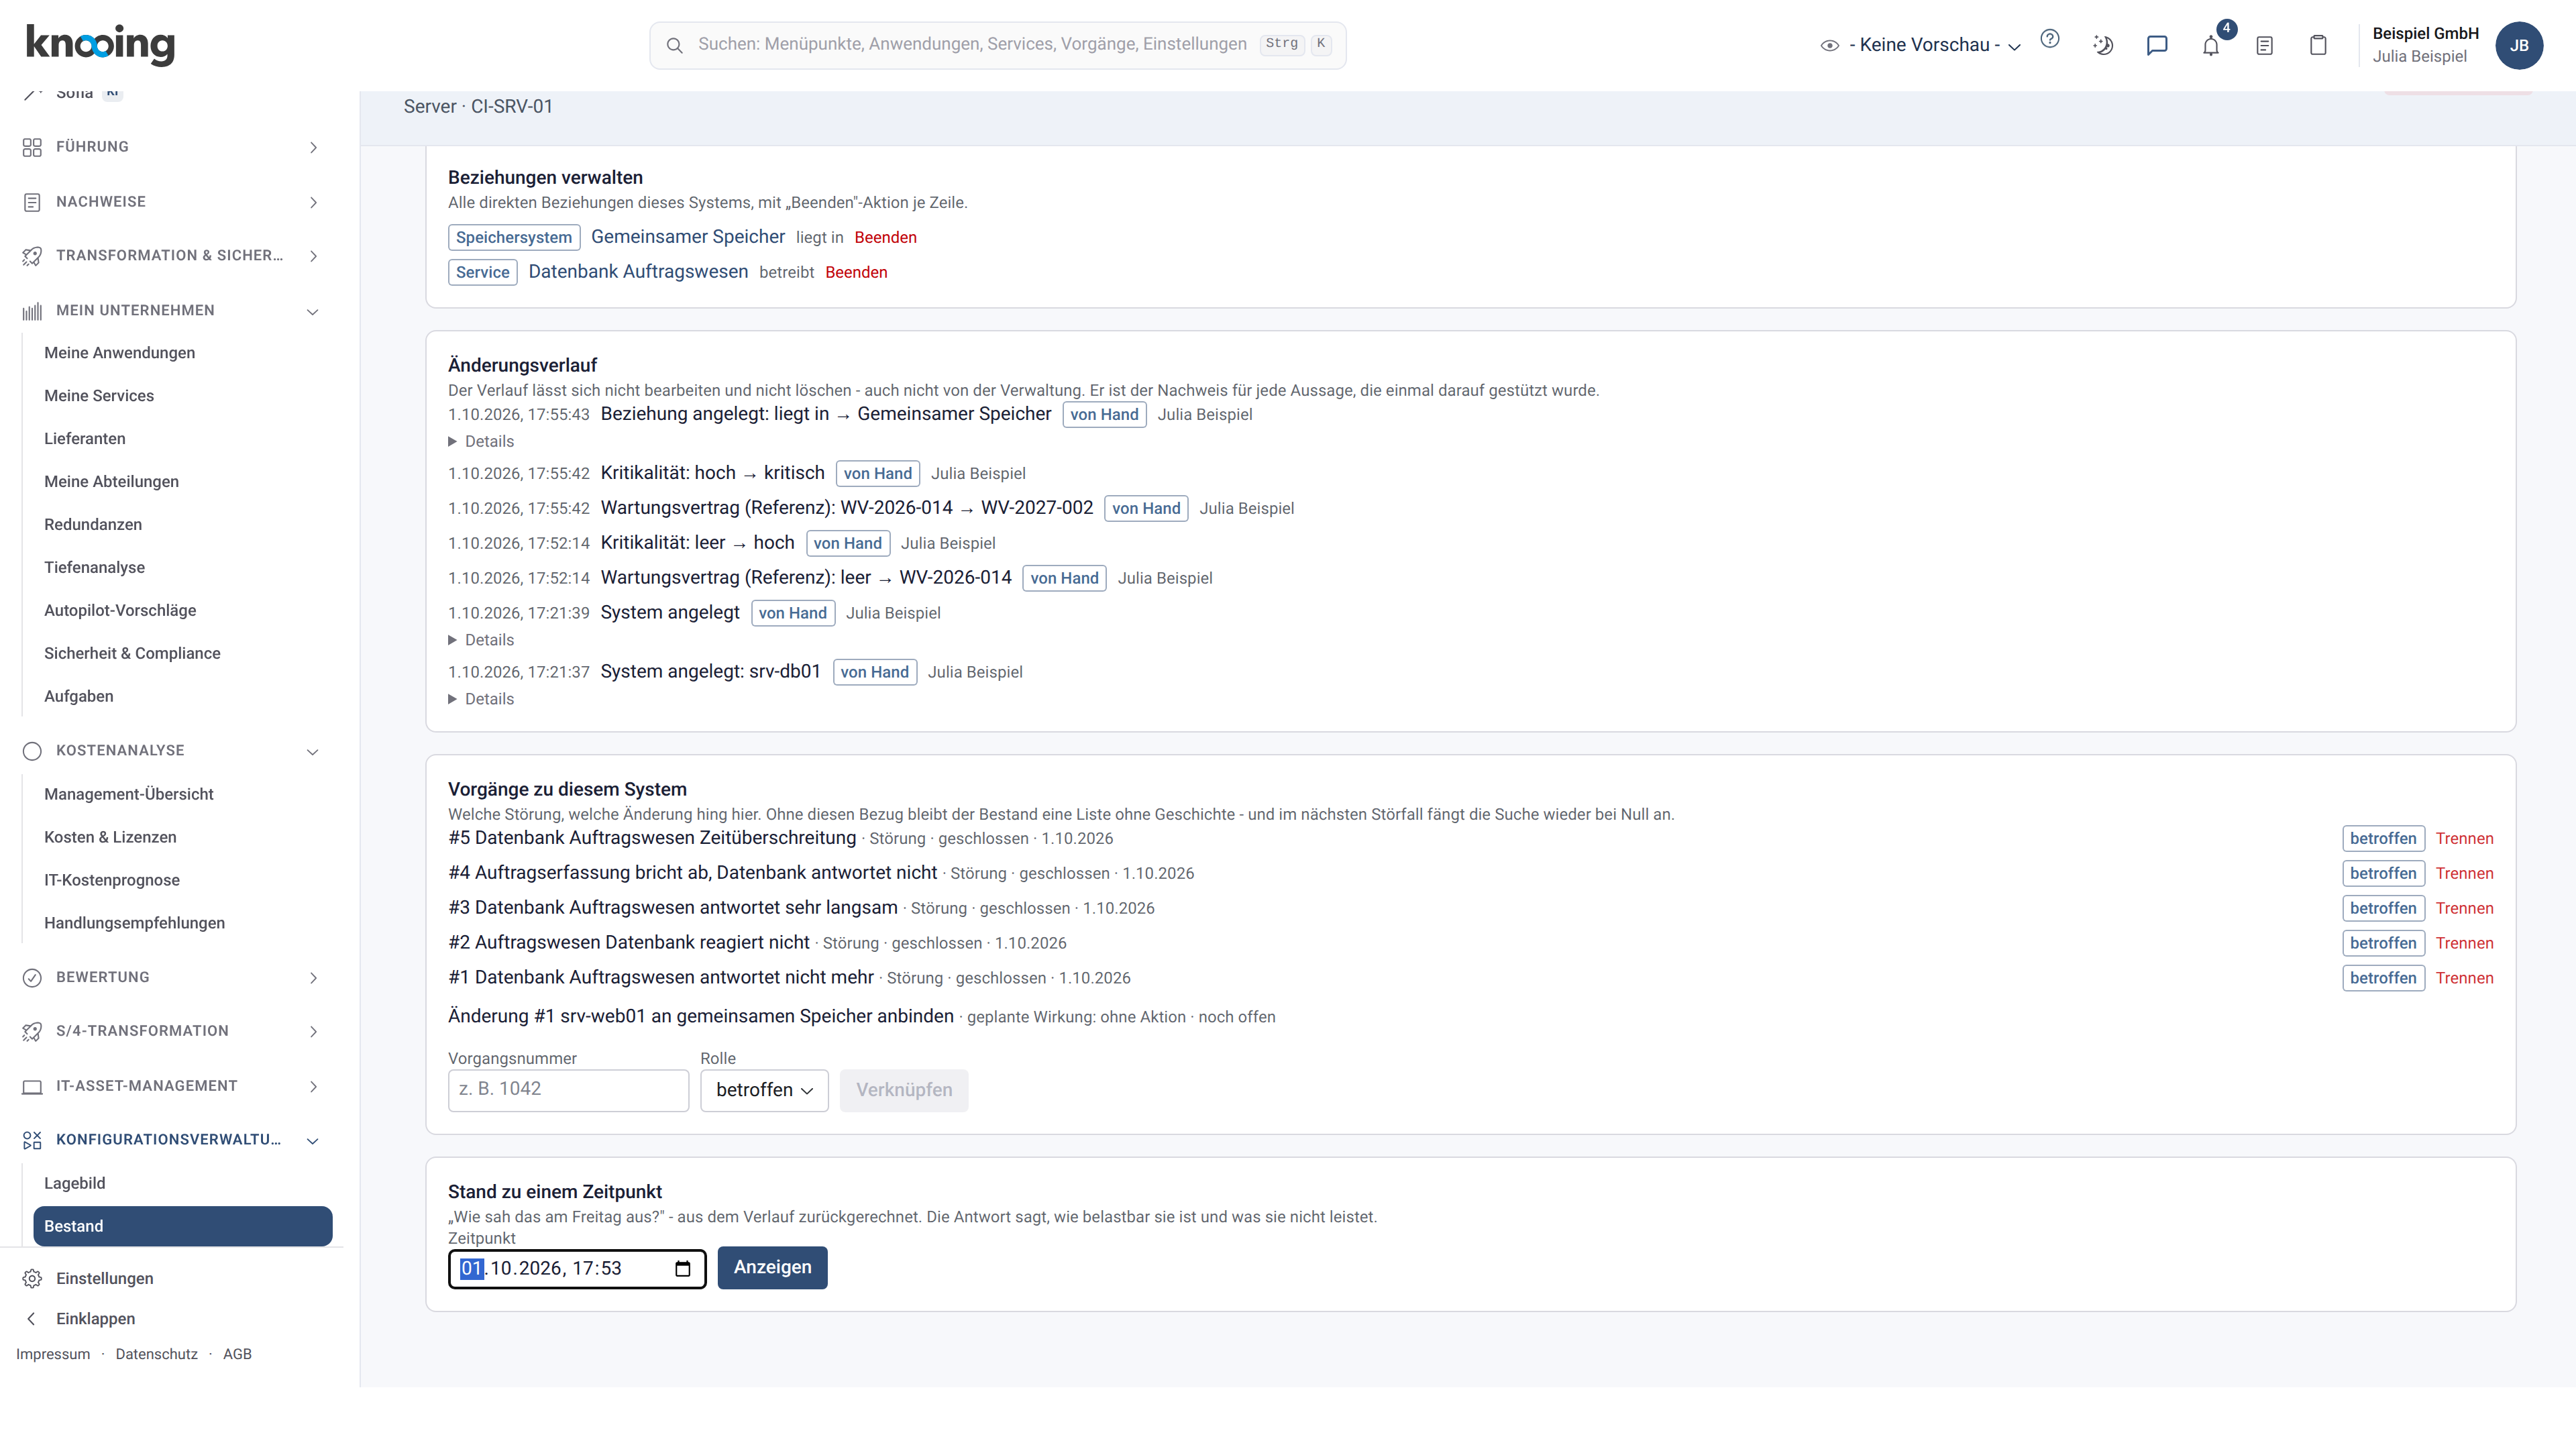Click the IT-Asset-Management laptop icon
Image resolution: width=2576 pixels, height=1449 pixels.
(32, 1086)
